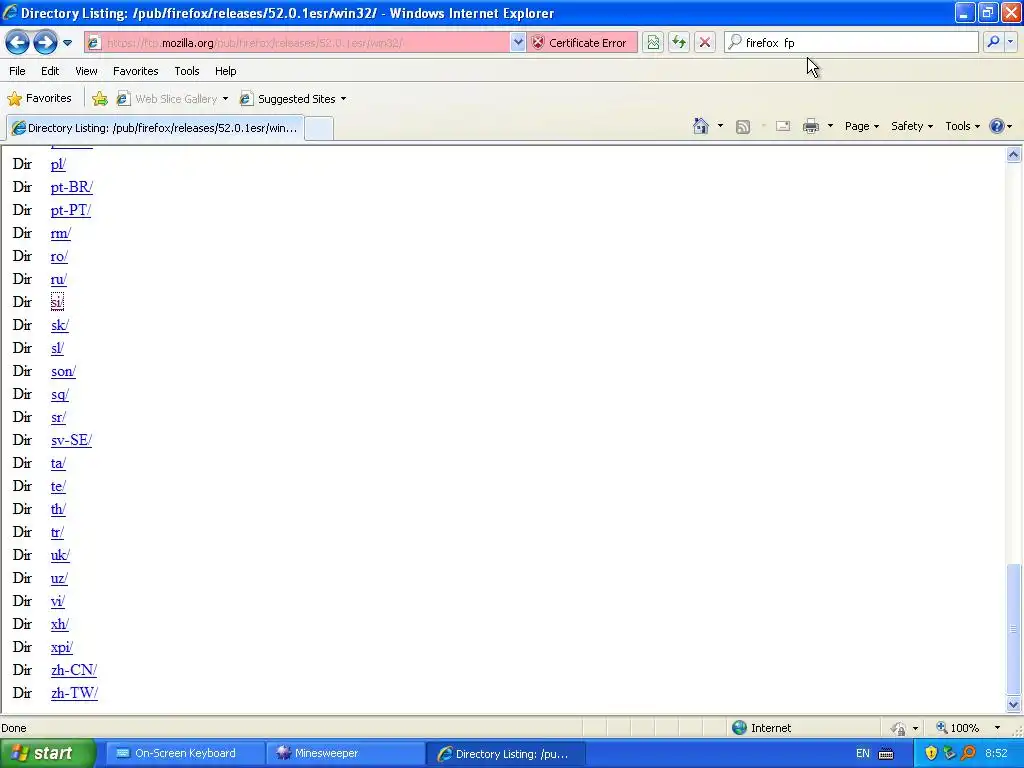This screenshot has height=768, width=1024.
Task: Open the sv-SE/ directory link
Action: [71, 440]
